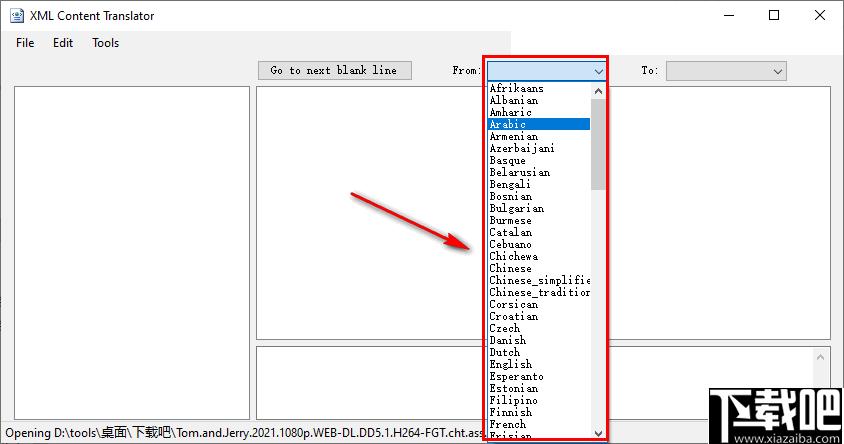Pick Belarusian from the dropdown list
The height and width of the screenshot is (444, 844).
[539, 172]
